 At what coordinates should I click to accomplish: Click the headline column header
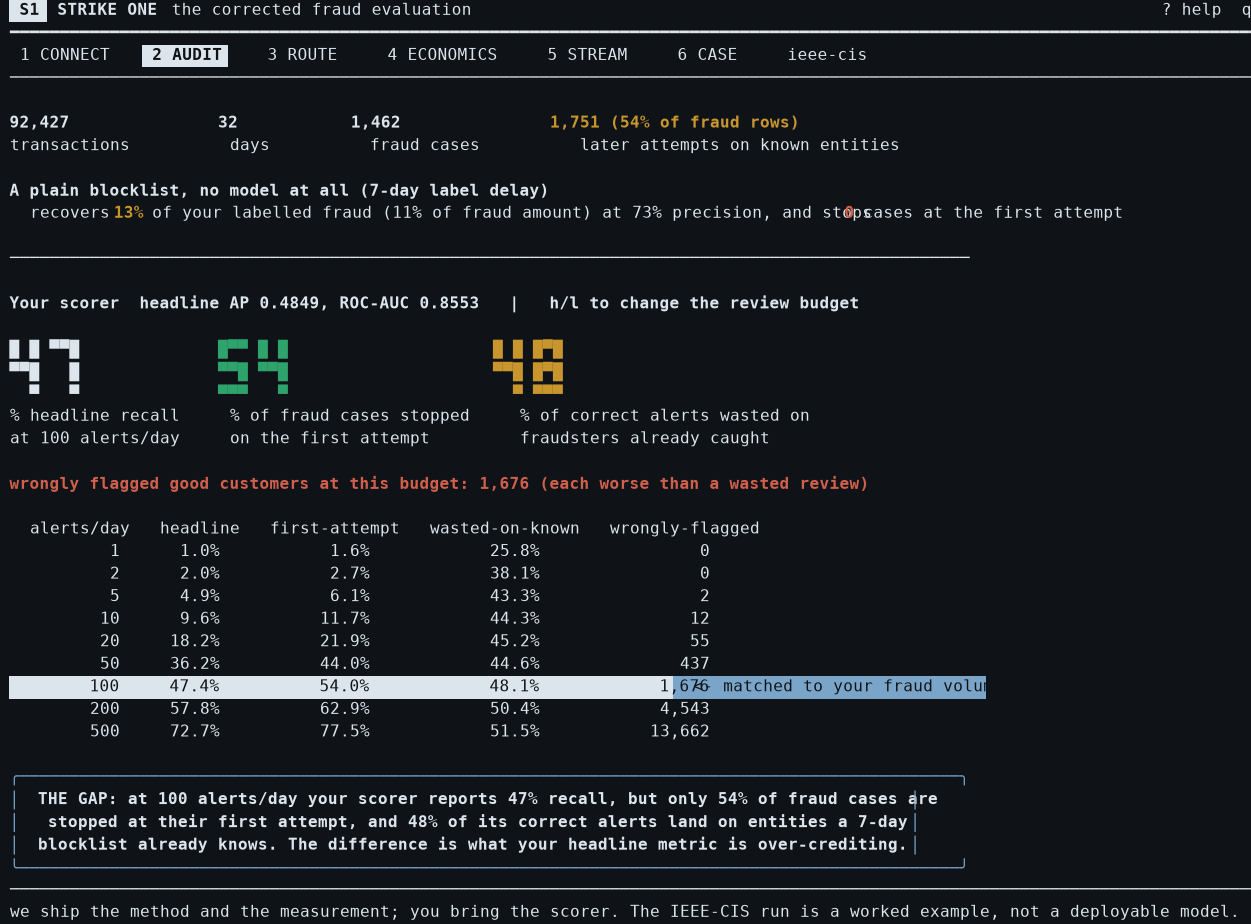199,529
